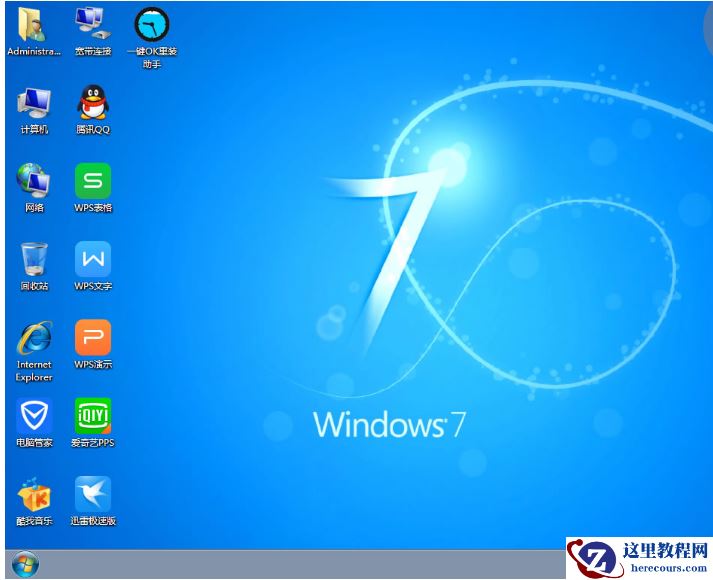
Task: Launch 一键OK重装助手 clock icon
Action: tap(152, 24)
